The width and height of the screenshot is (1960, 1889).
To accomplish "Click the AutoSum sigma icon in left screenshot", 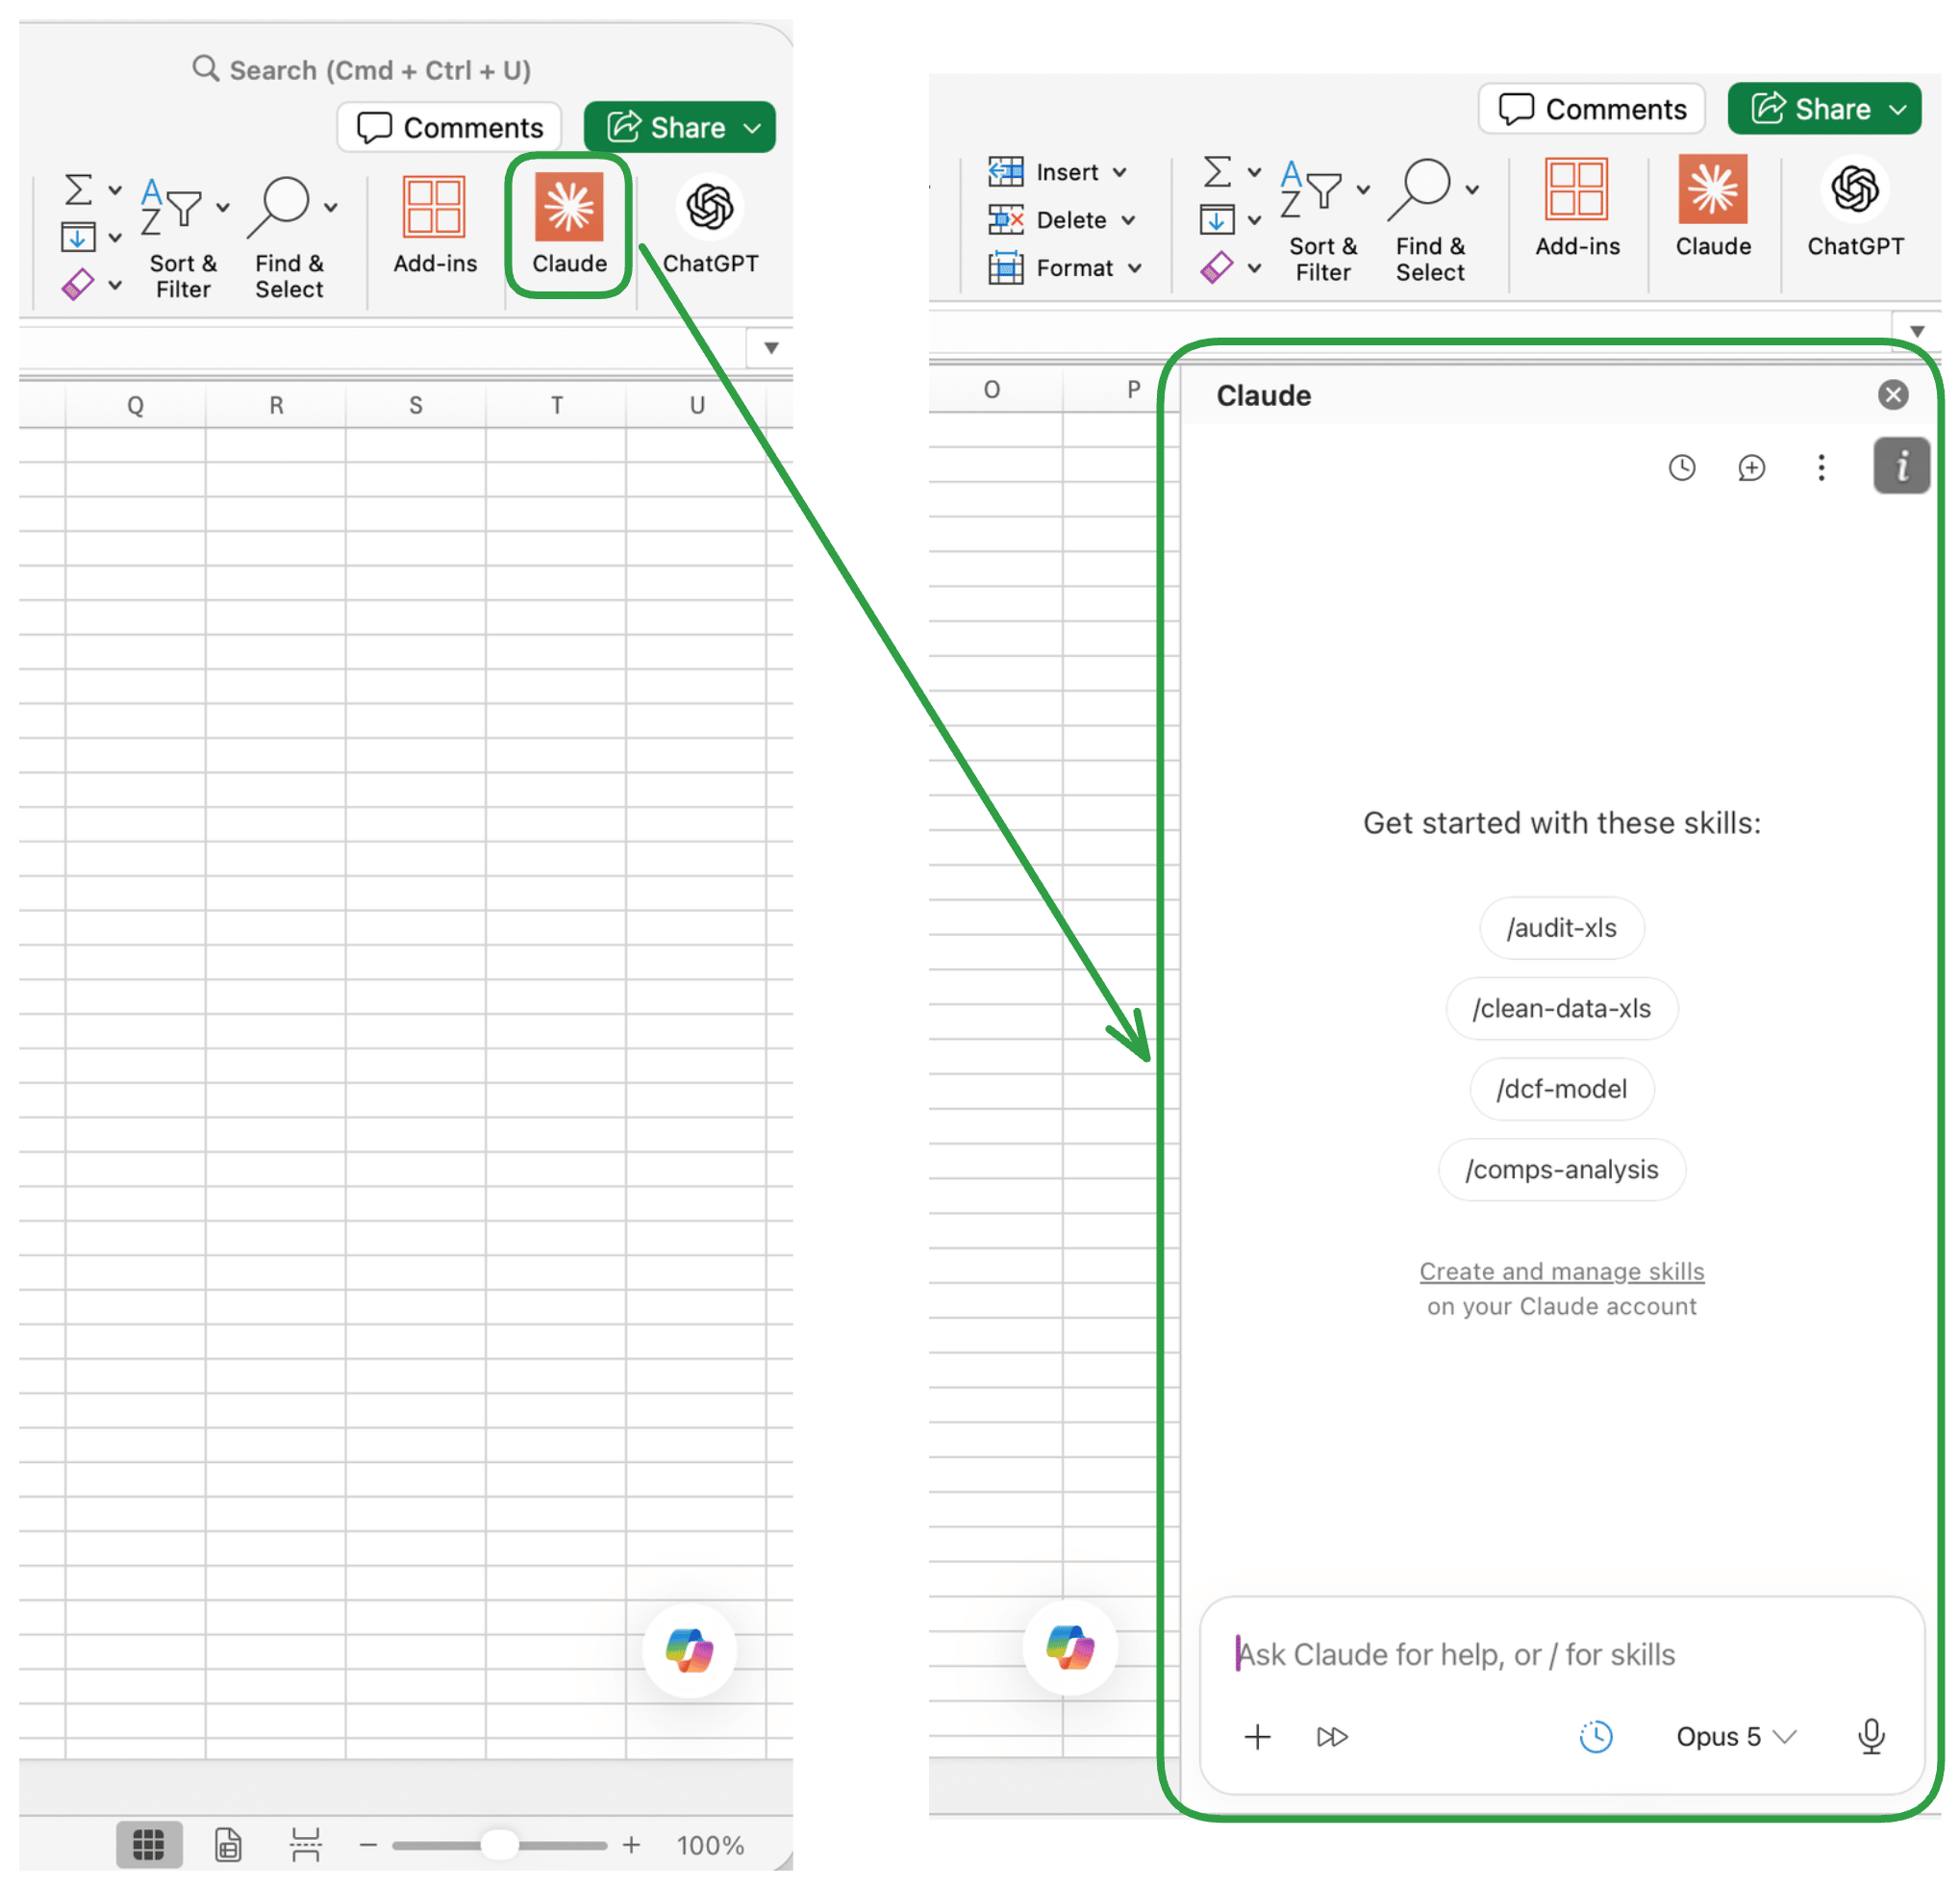I will pos(79,189).
